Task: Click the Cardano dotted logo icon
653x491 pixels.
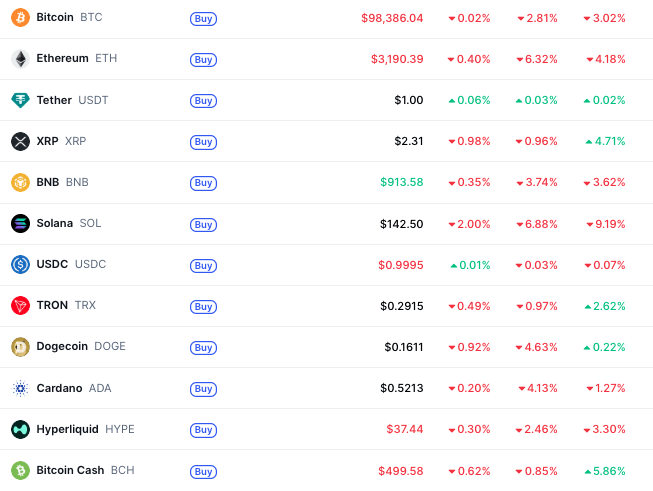Action: click(20, 388)
